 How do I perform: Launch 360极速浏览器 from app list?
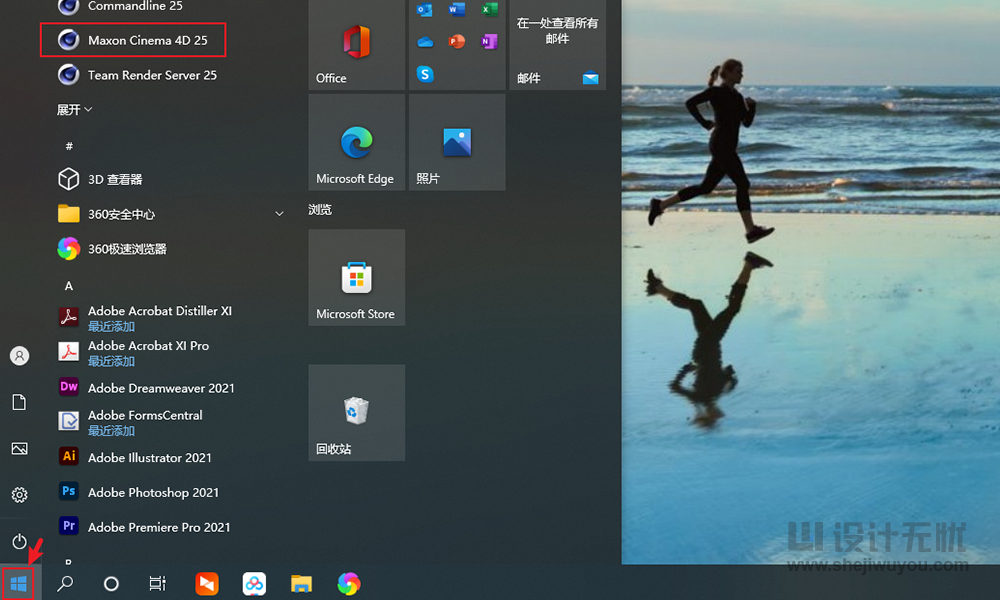[x=112, y=249]
